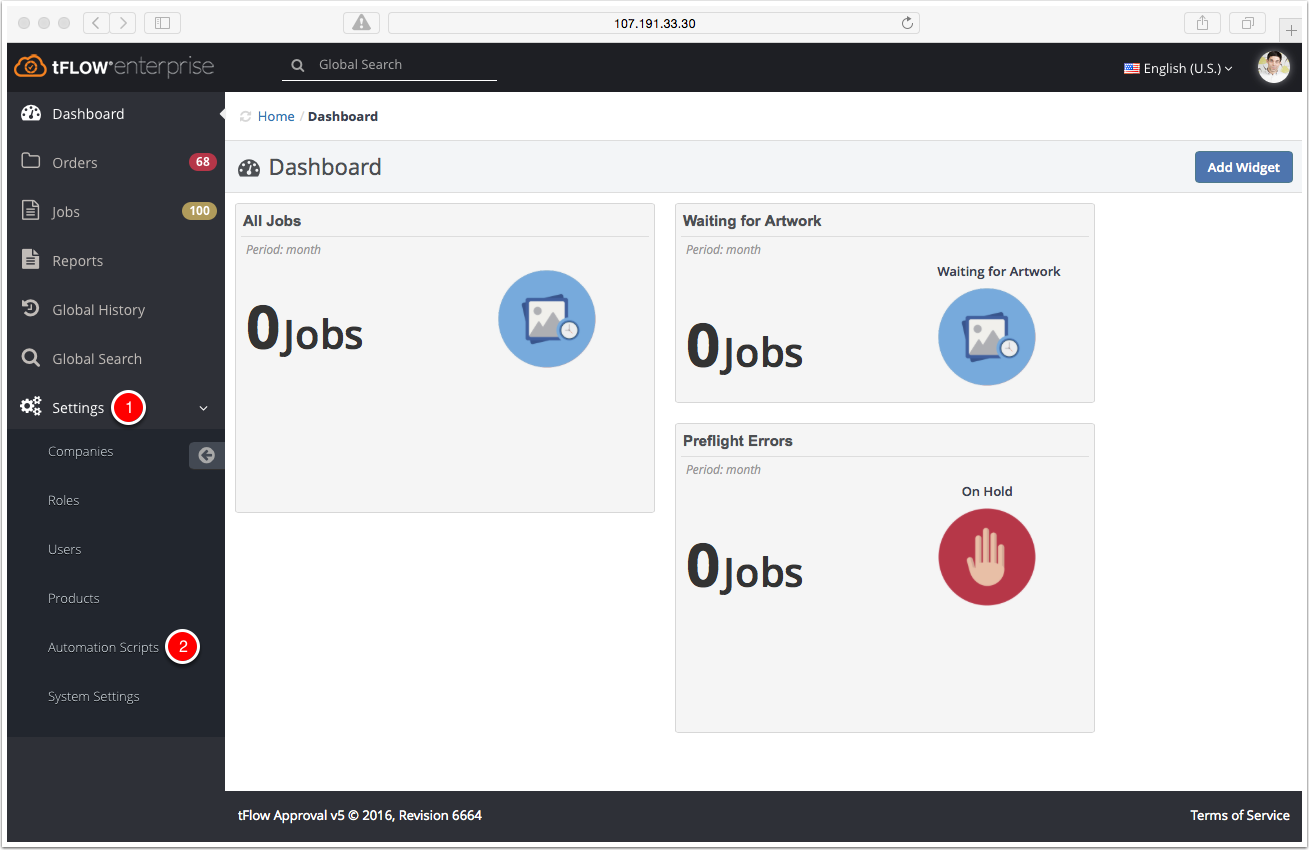The height and width of the screenshot is (850, 1309).
Task: Click the browser page reload icon
Action: [x=907, y=23]
